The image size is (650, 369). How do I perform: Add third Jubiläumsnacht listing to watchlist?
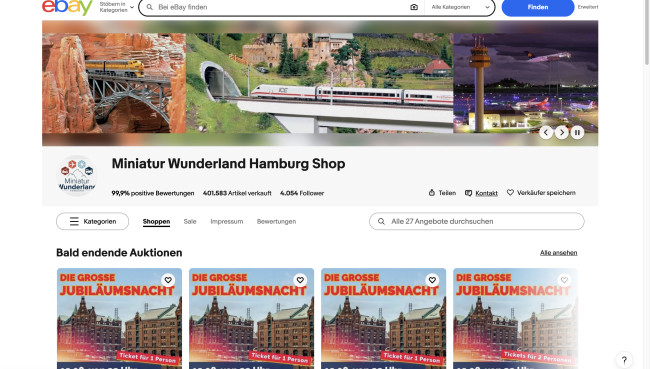[432, 280]
